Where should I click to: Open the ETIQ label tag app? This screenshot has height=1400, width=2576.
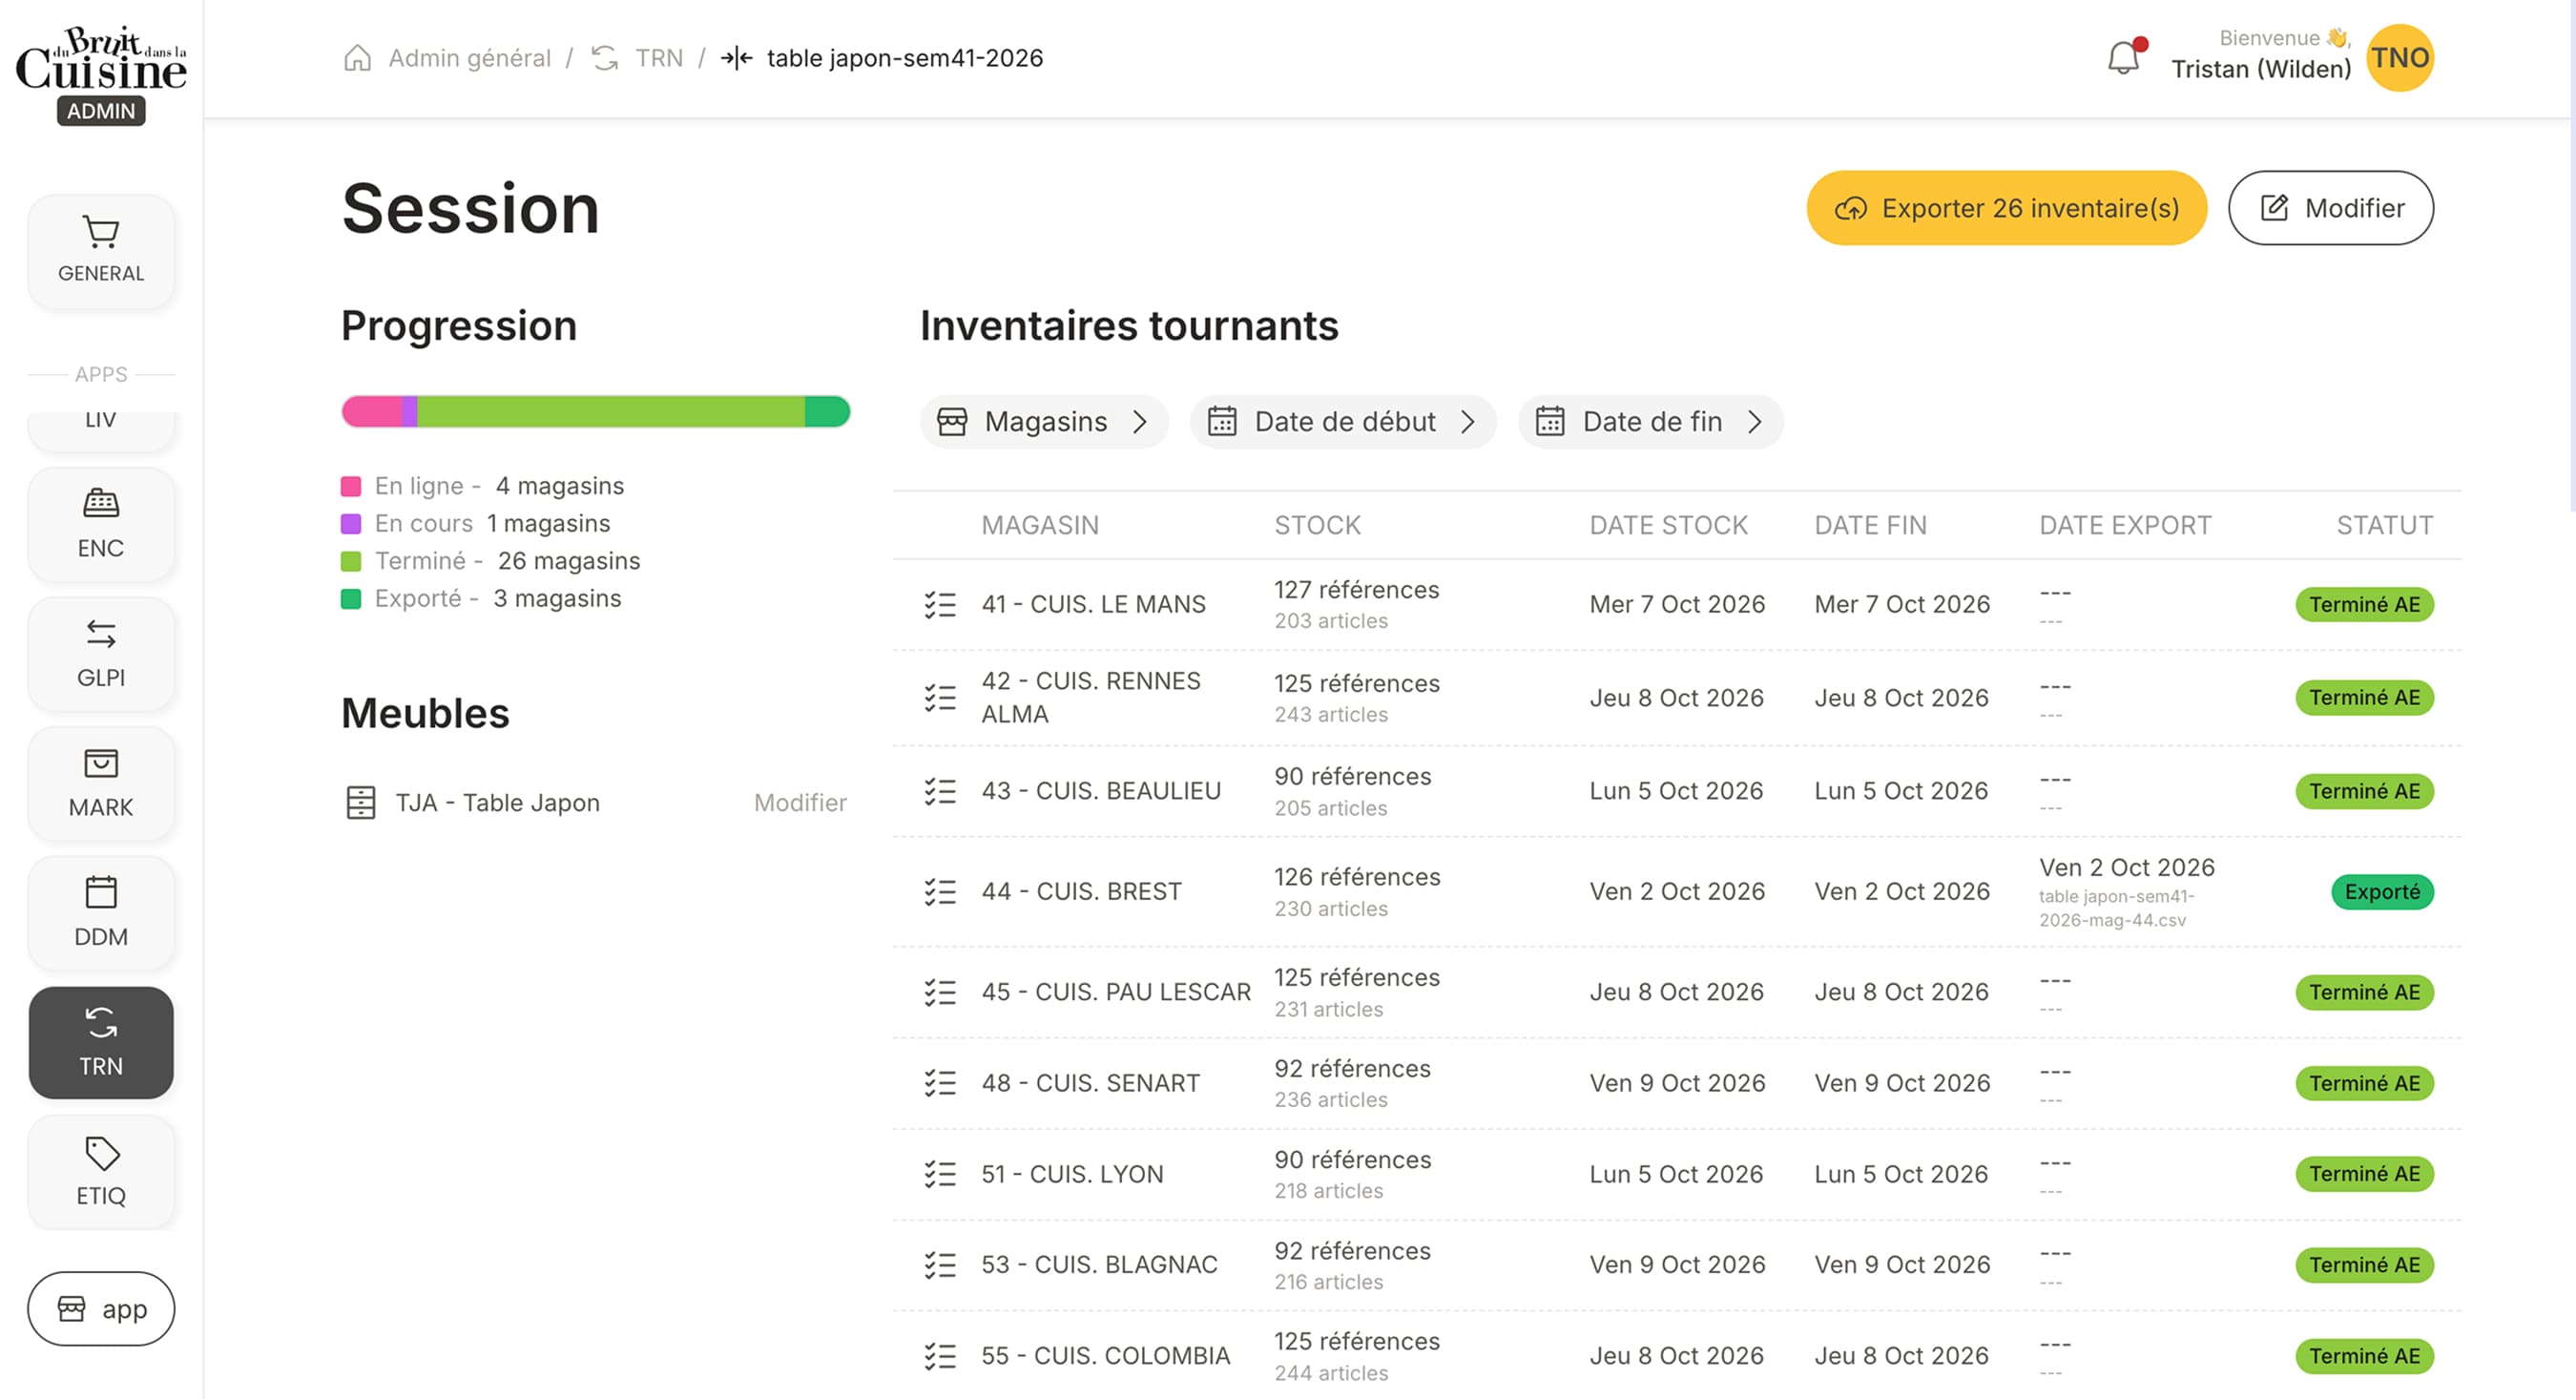pos(101,1173)
